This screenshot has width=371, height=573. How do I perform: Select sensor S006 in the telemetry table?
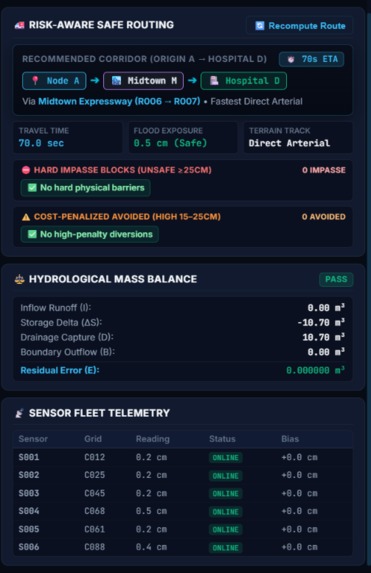(x=29, y=547)
